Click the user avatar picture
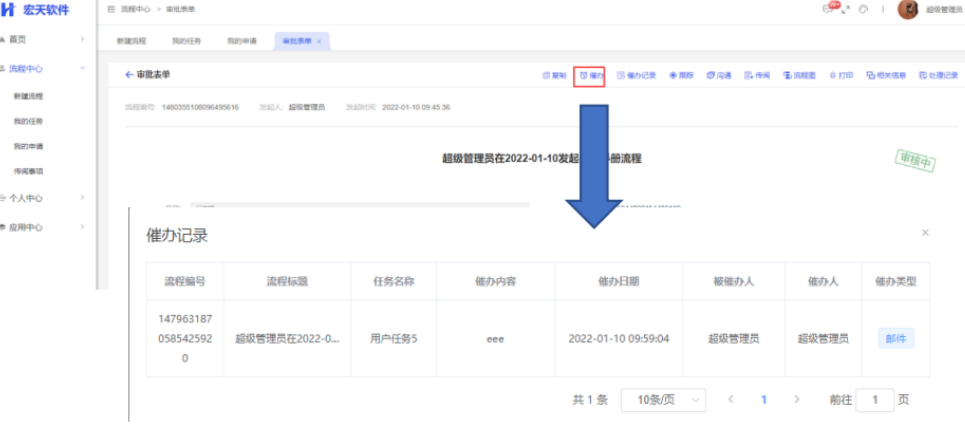965x441 pixels. (x=908, y=9)
